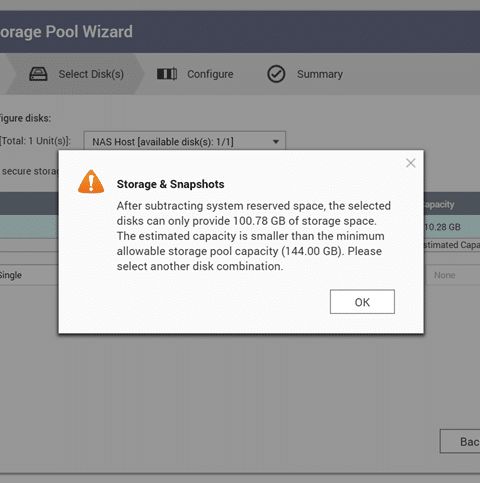Switch to the Summary wizard step
The height and width of the screenshot is (483, 480).
tap(320, 74)
